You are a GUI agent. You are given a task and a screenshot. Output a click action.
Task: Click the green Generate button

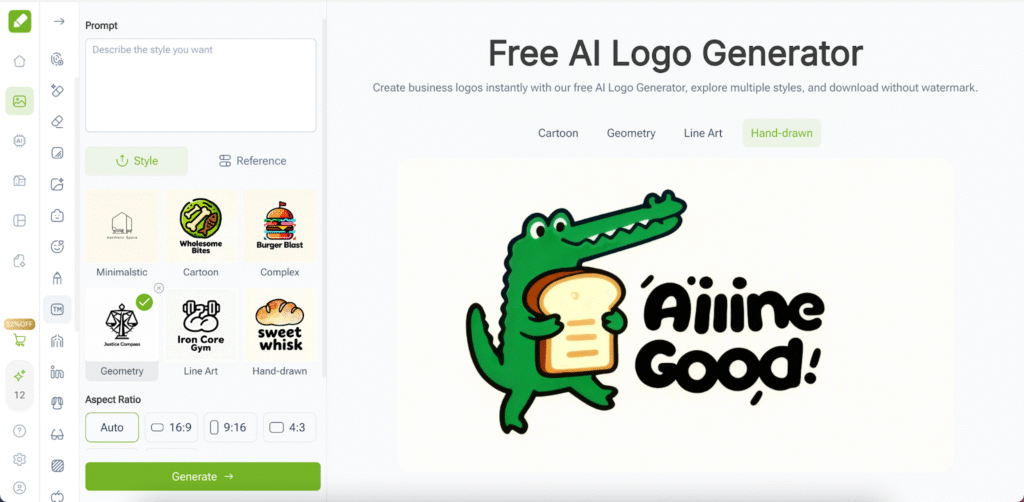pos(203,477)
